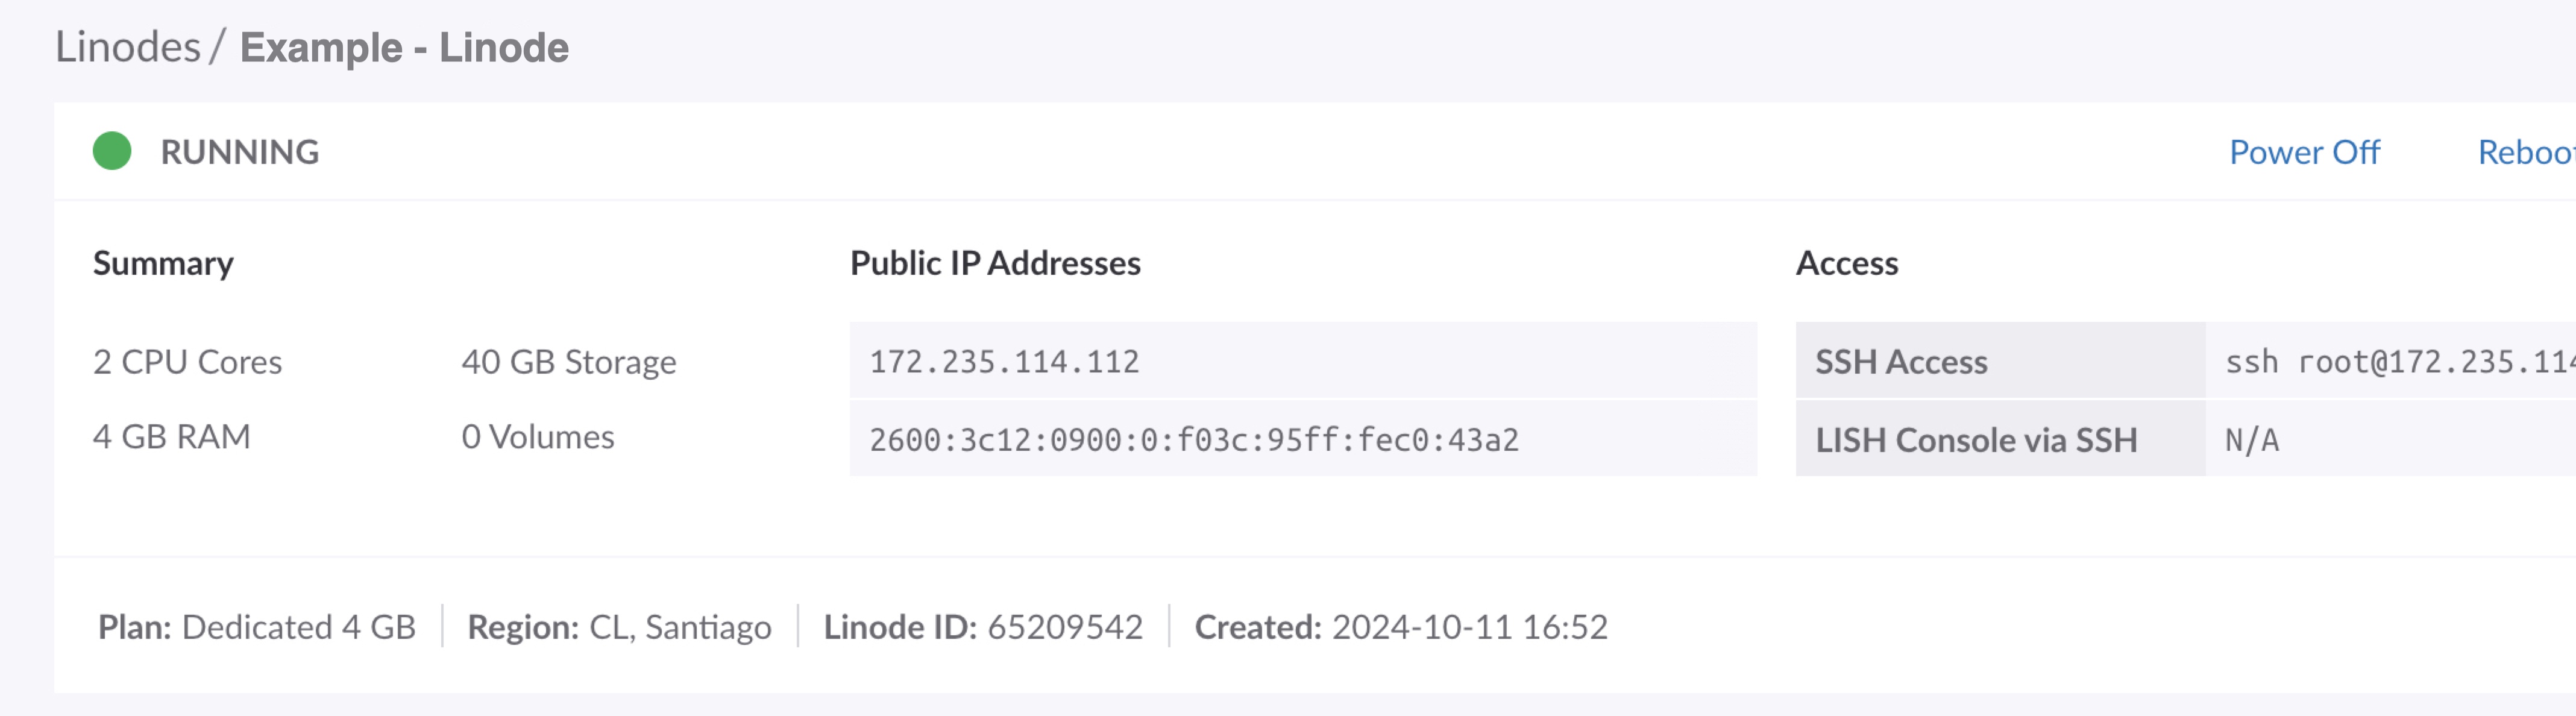Click the 4 GB RAM summary item
Viewport: 2576px width, 716px height.
click(171, 437)
